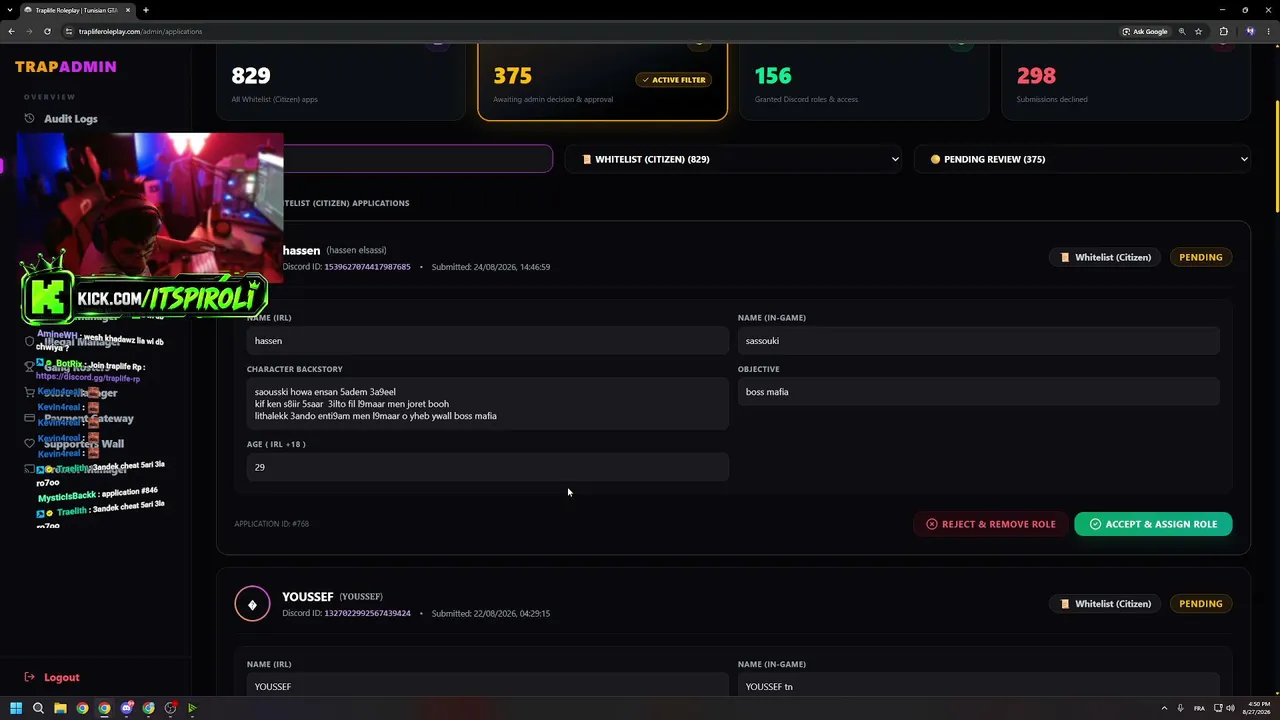Click the Illegal Manager shield icon
The height and width of the screenshot is (720, 1280).
(x=29, y=341)
